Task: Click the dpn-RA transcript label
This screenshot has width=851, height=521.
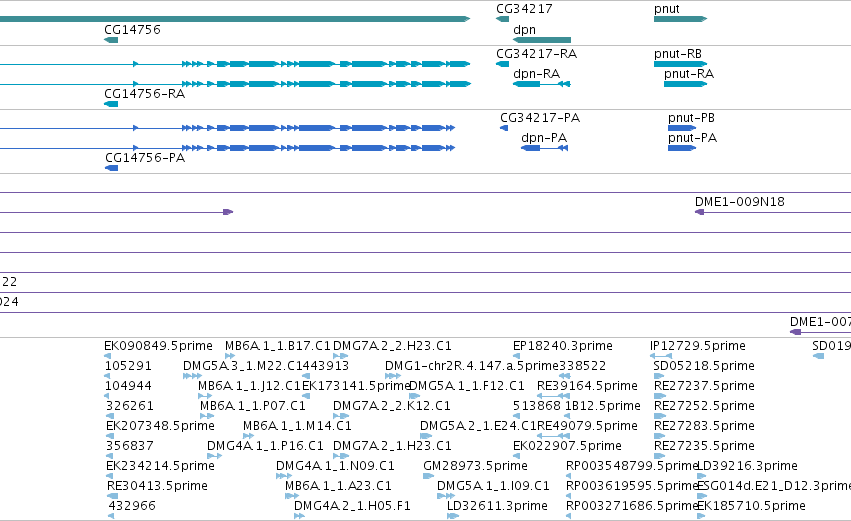Action: click(536, 74)
